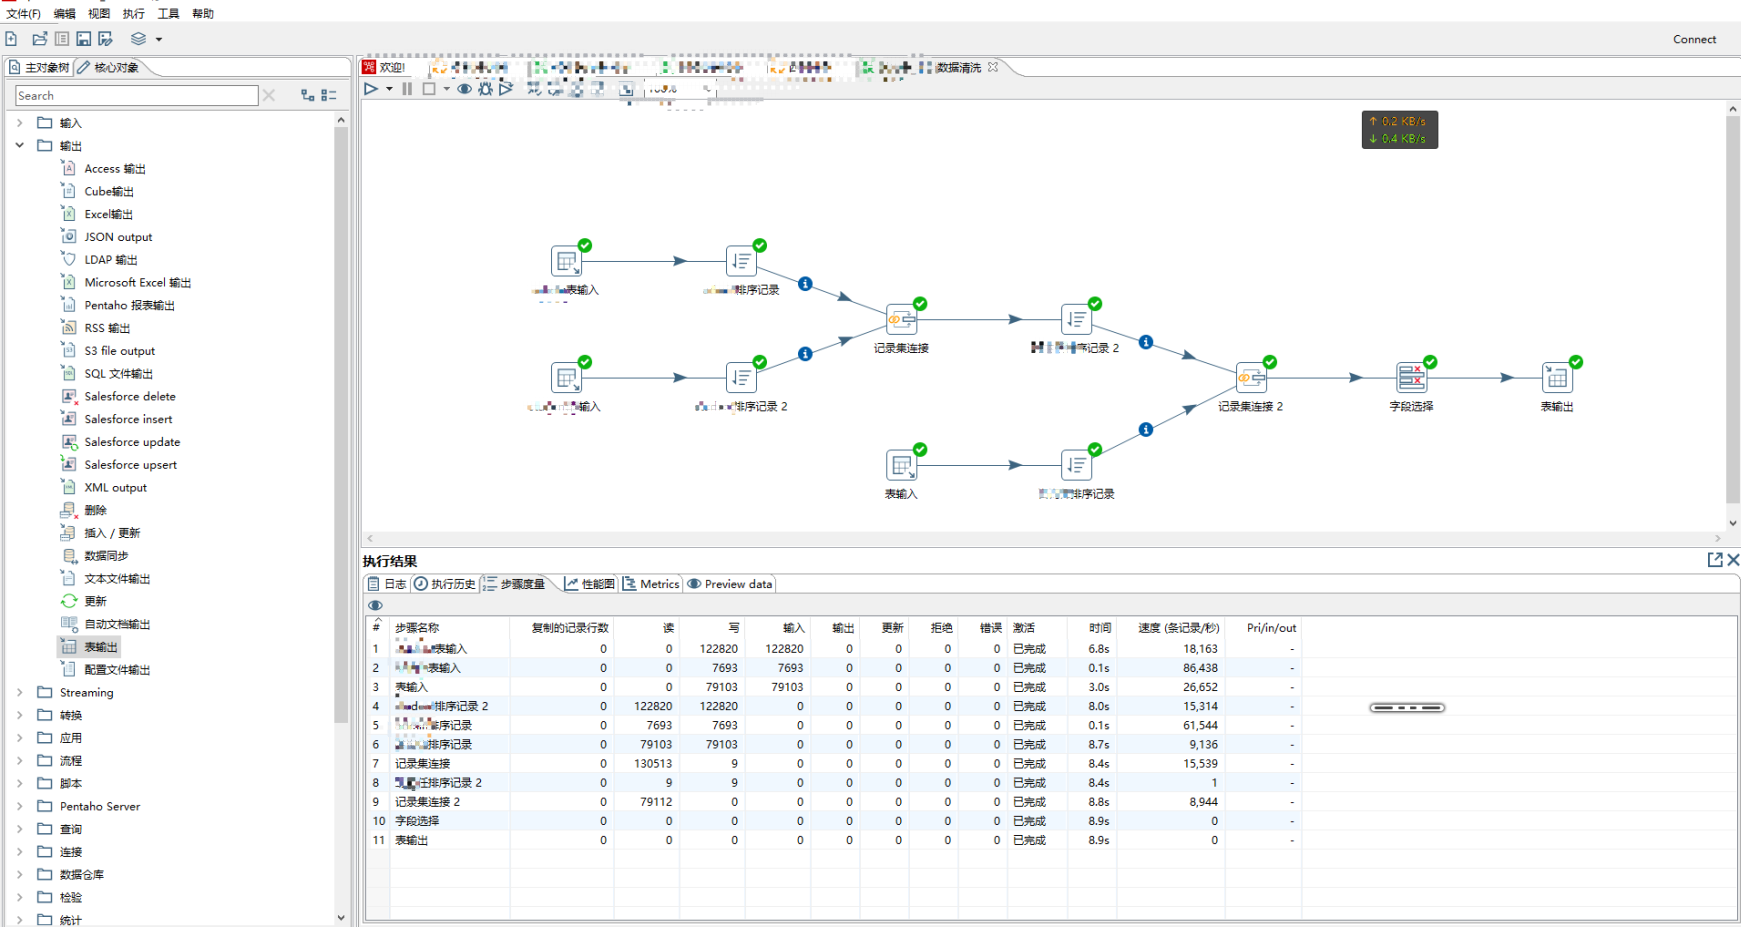
Task: Click the expand-all tree icon beside Search
Action: click(x=308, y=95)
